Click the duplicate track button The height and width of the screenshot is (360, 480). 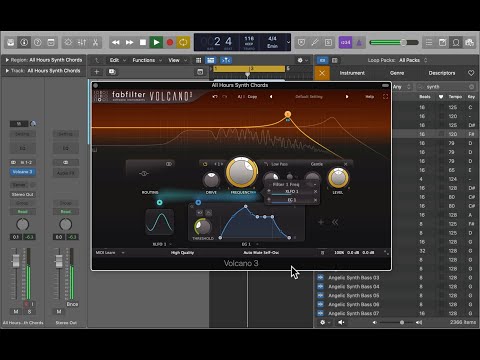(x=112, y=72)
